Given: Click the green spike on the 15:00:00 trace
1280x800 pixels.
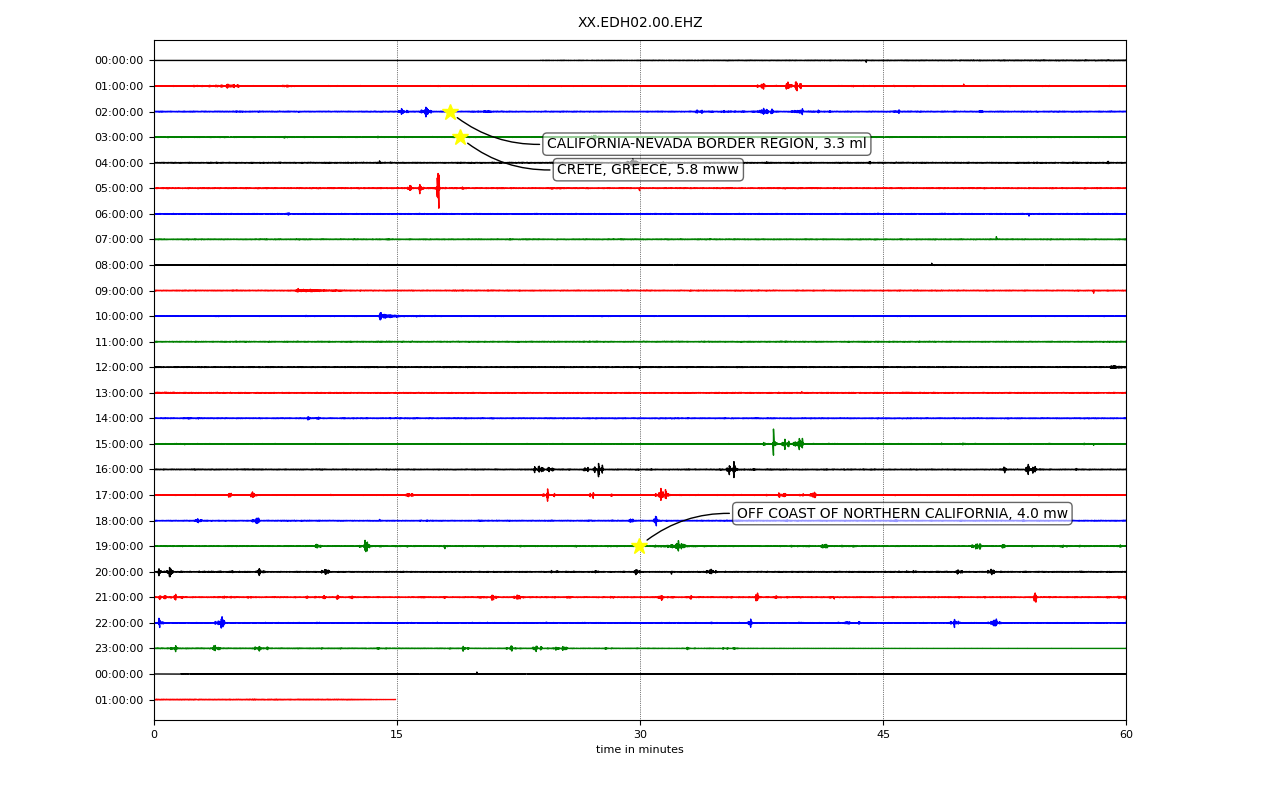Looking at the screenshot, I should (773, 443).
